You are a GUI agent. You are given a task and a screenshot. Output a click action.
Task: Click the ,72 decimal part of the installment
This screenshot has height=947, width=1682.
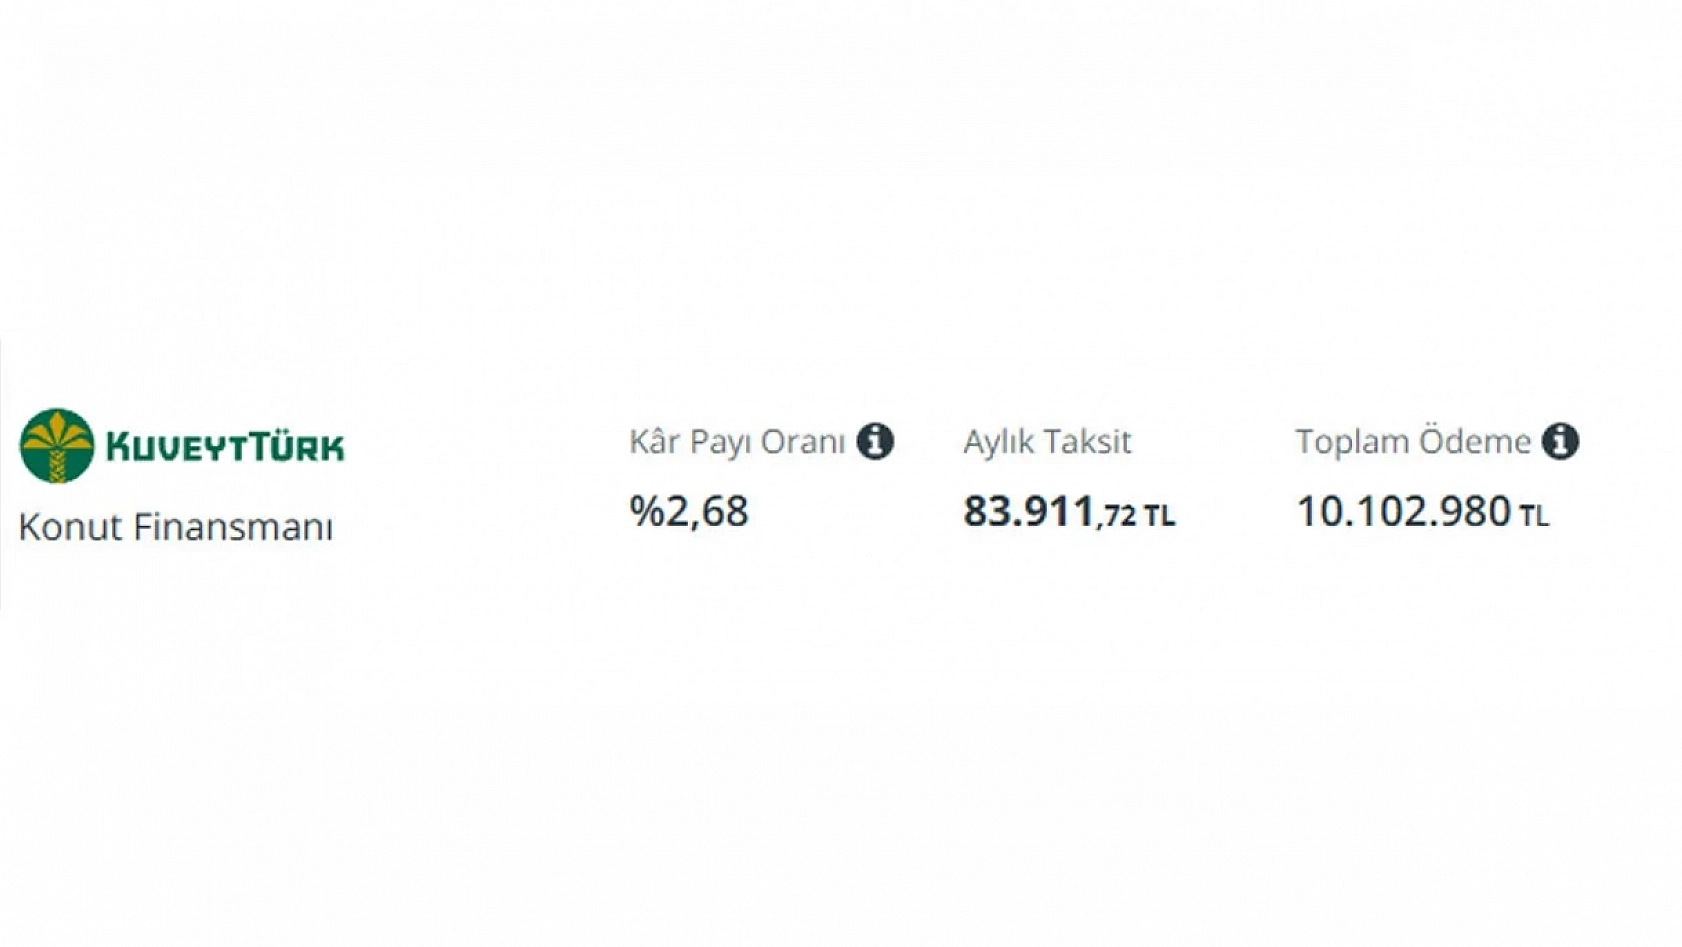point(1117,516)
